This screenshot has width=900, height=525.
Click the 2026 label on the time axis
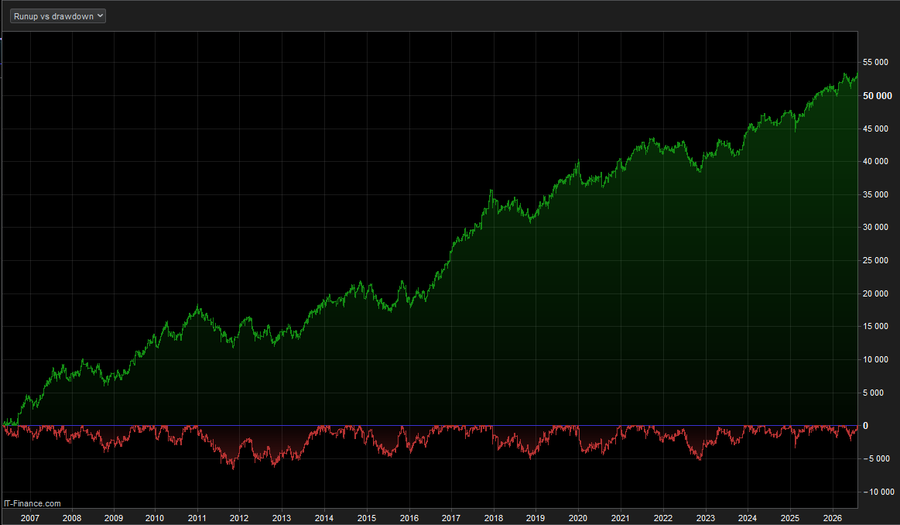[833, 518]
